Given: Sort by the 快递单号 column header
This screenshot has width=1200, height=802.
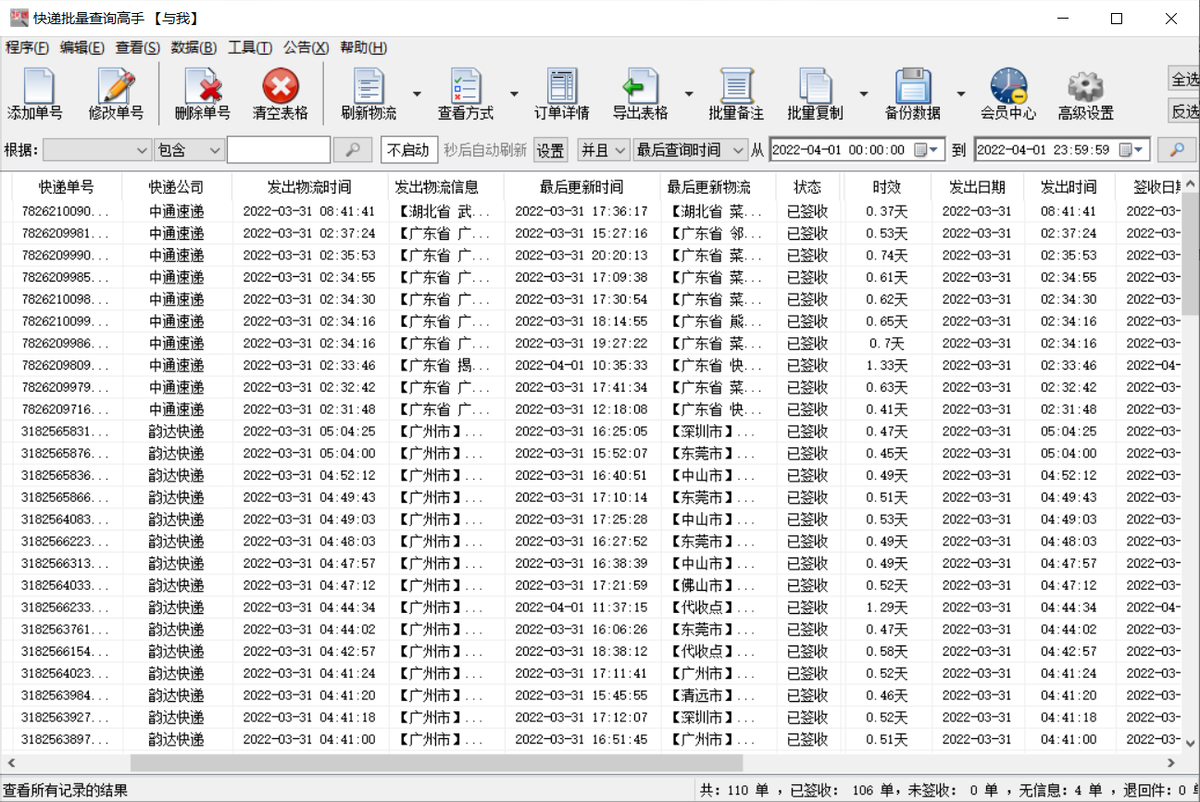Looking at the screenshot, I should pos(67,186).
